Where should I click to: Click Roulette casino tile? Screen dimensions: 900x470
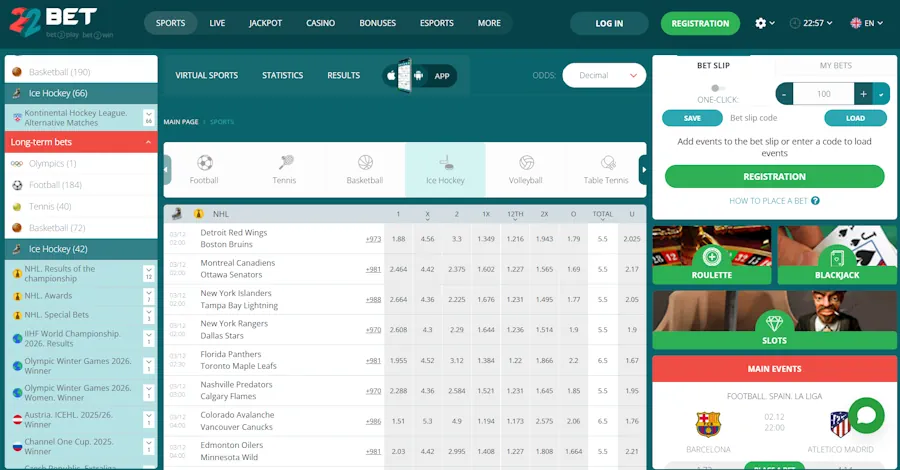[x=712, y=255]
